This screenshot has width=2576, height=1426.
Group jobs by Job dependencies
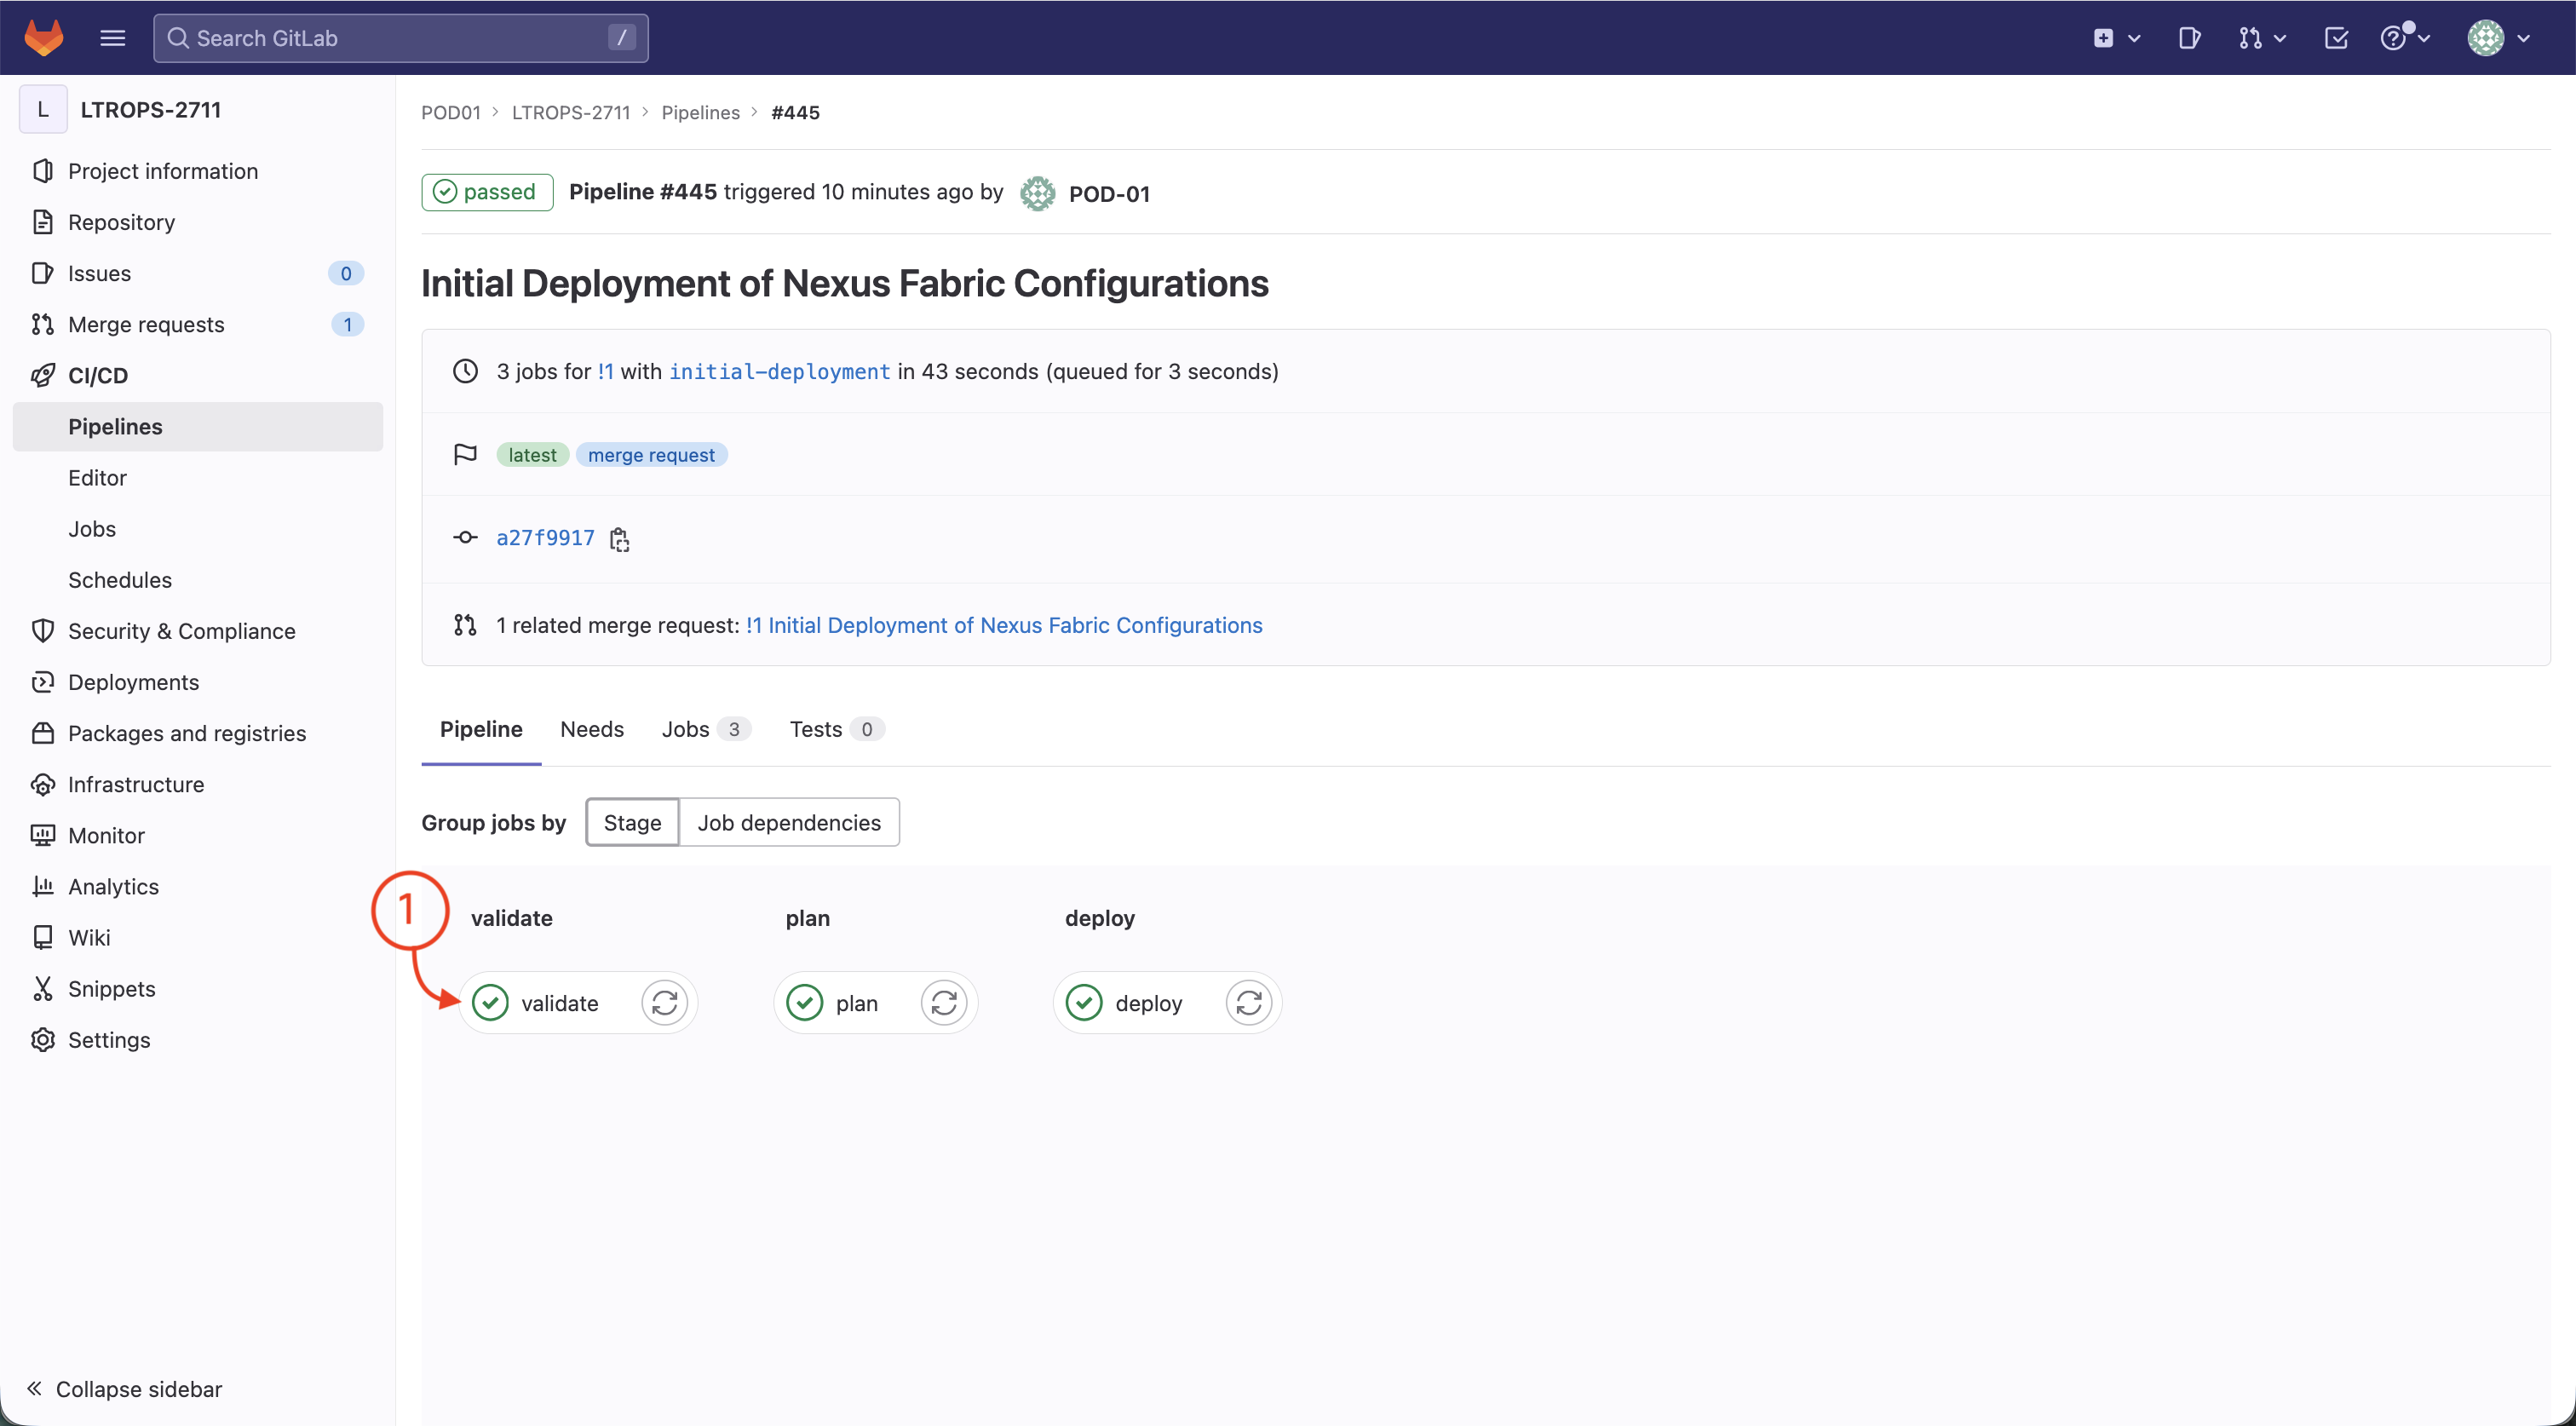click(x=788, y=822)
